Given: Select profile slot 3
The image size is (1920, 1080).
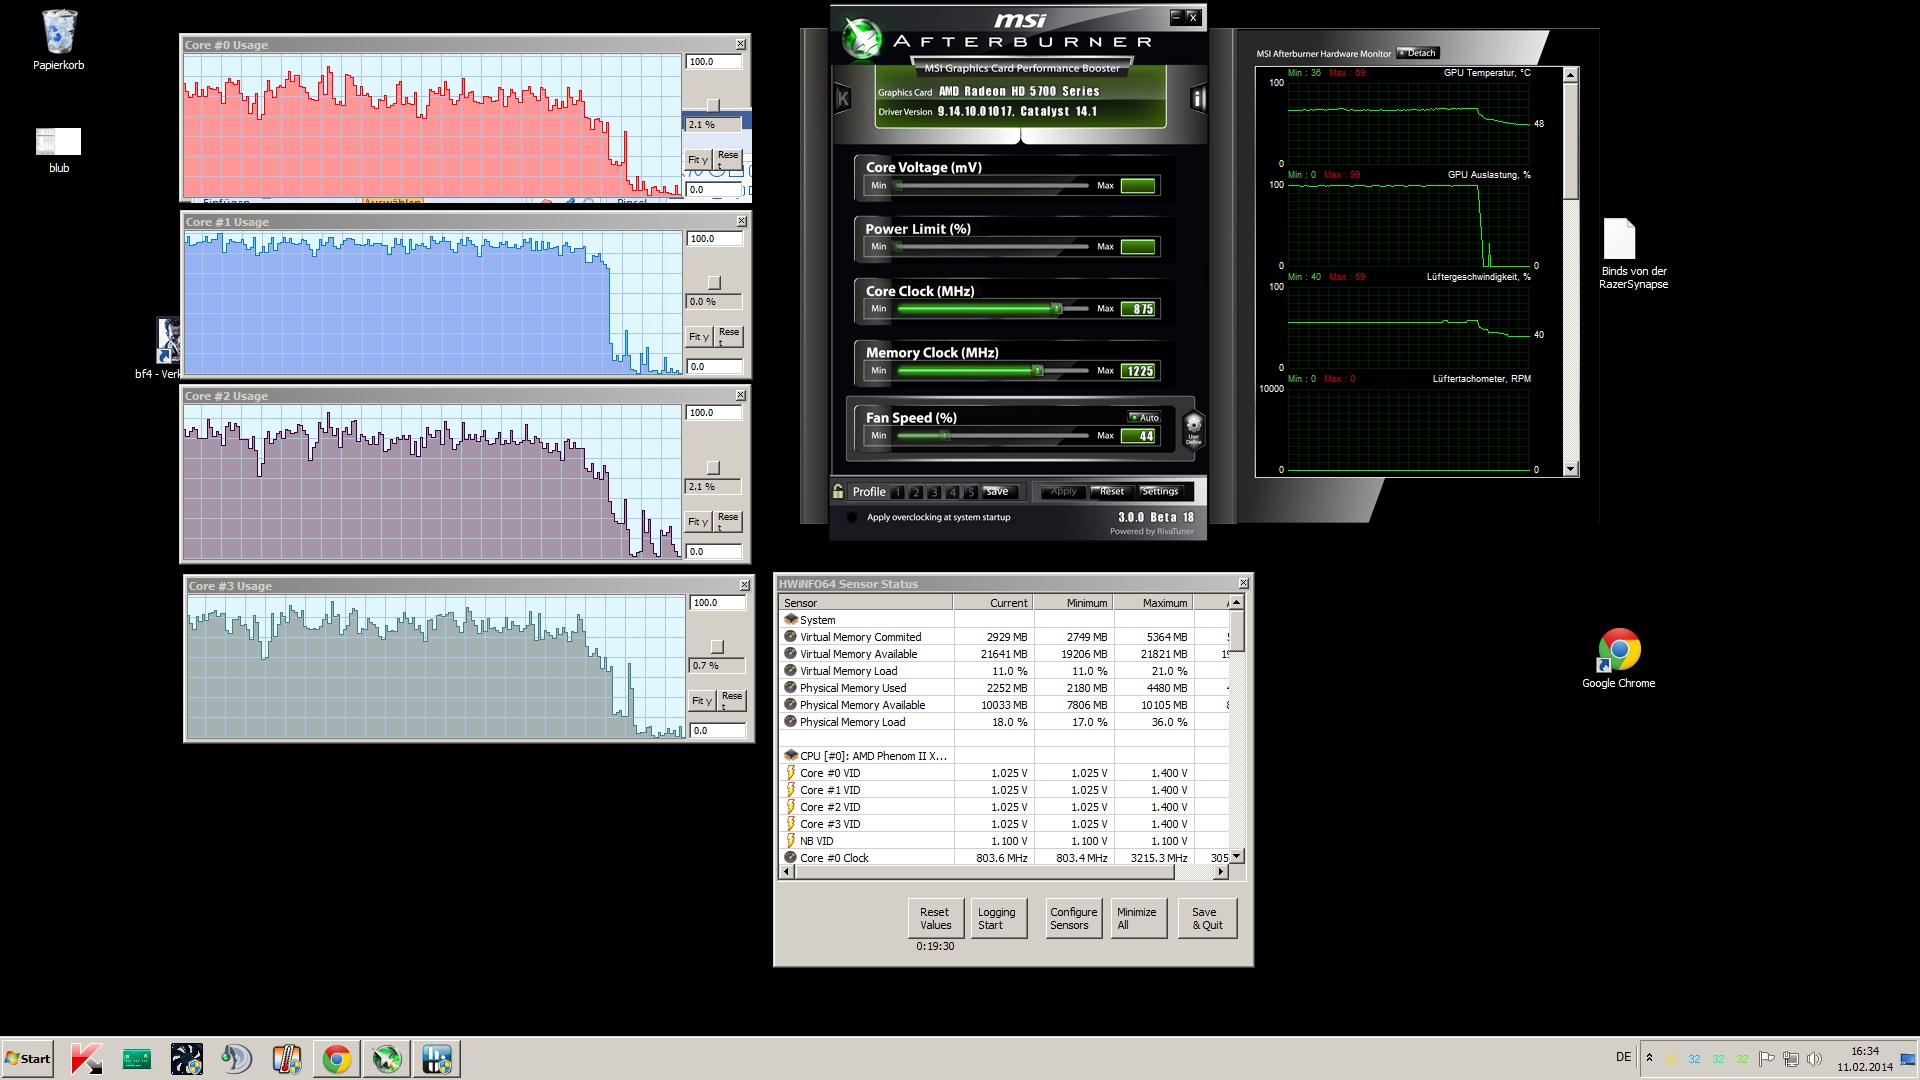Looking at the screenshot, I should coord(933,492).
